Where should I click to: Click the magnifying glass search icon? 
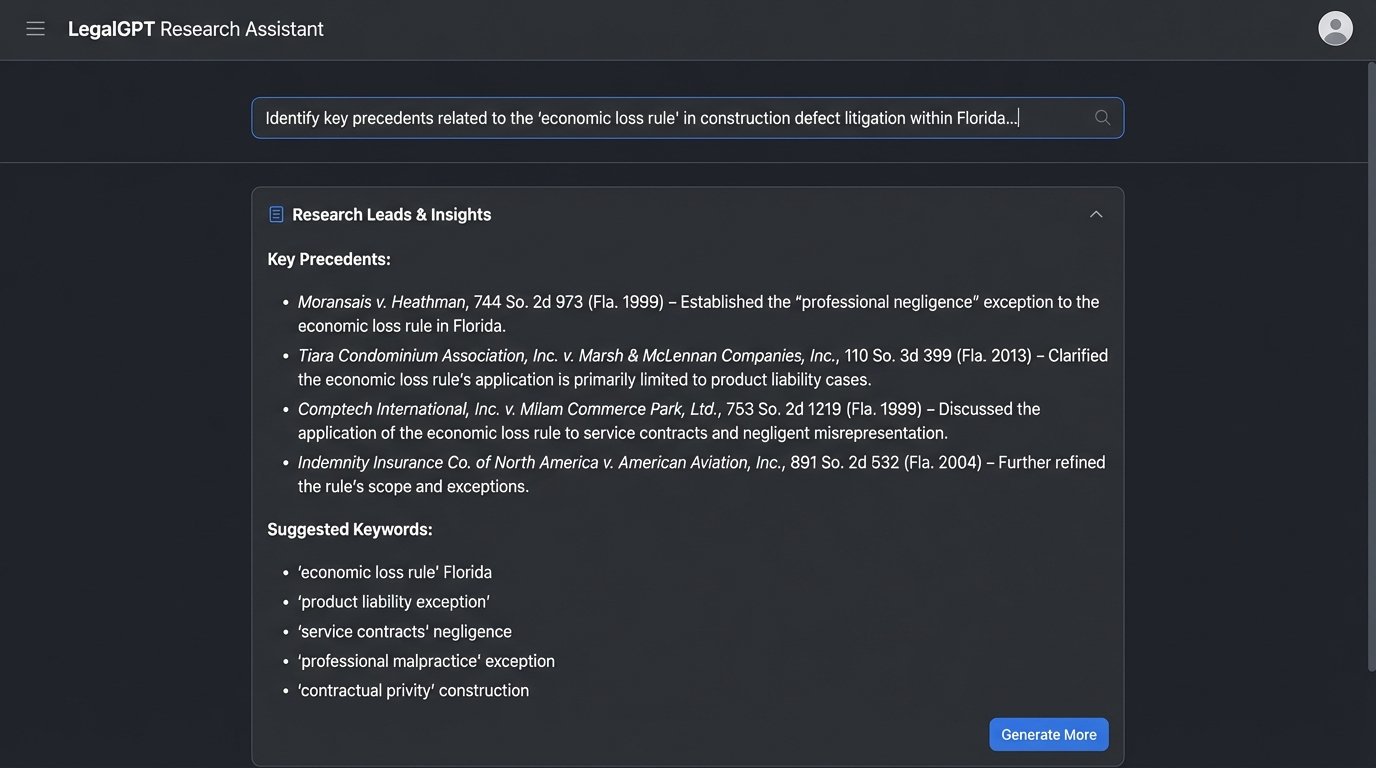(x=1100, y=116)
